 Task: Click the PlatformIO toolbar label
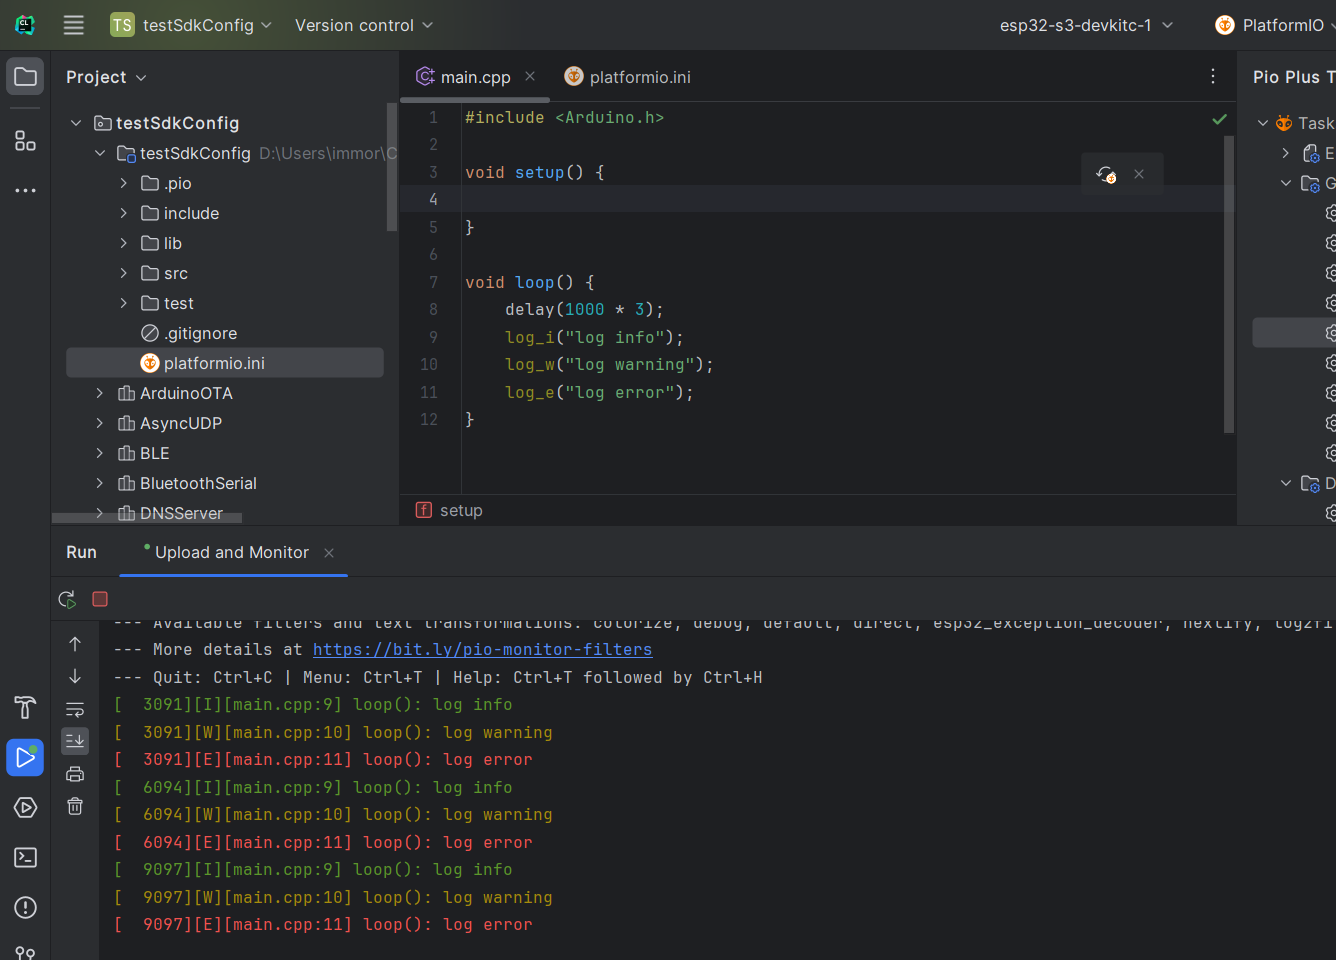[x=1283, y=25]
